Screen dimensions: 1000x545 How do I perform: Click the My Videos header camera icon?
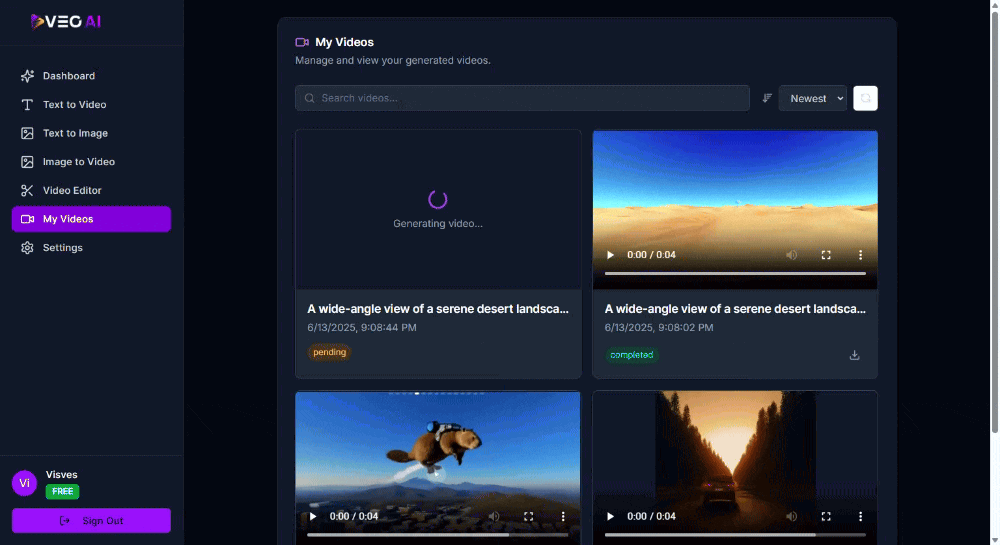tap(302, 42)
